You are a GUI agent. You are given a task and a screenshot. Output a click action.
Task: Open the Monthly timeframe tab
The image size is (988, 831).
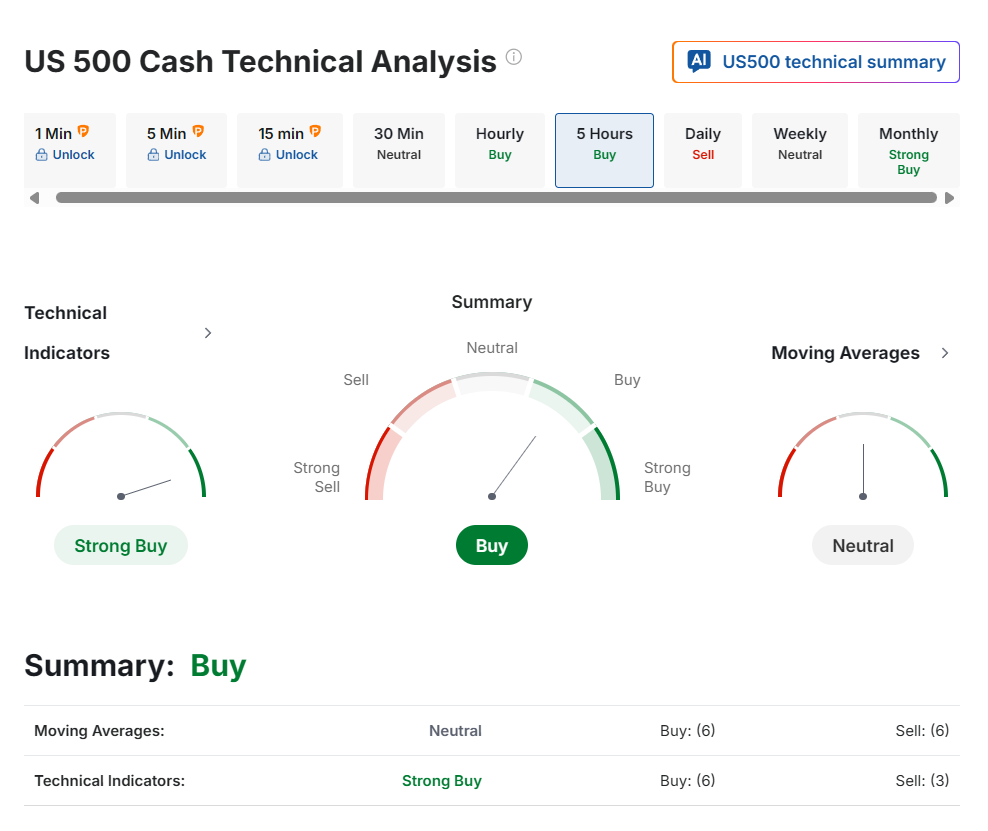point(908,150)
